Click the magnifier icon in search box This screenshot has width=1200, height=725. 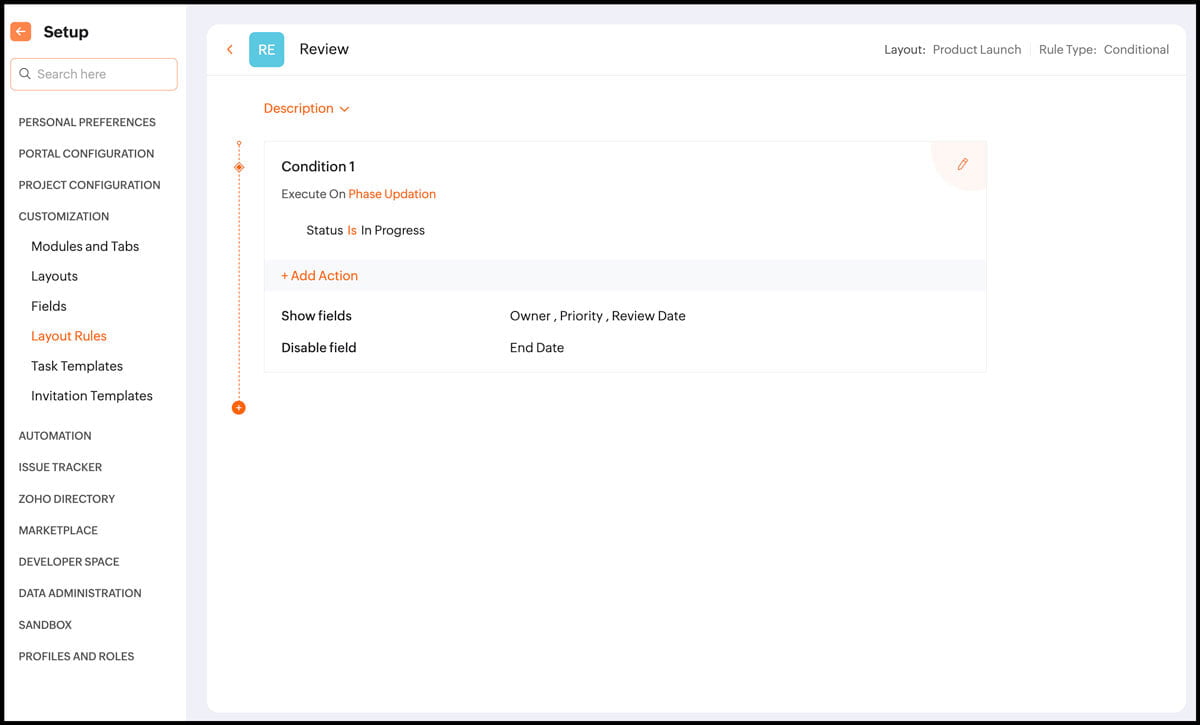click(26, 74)
